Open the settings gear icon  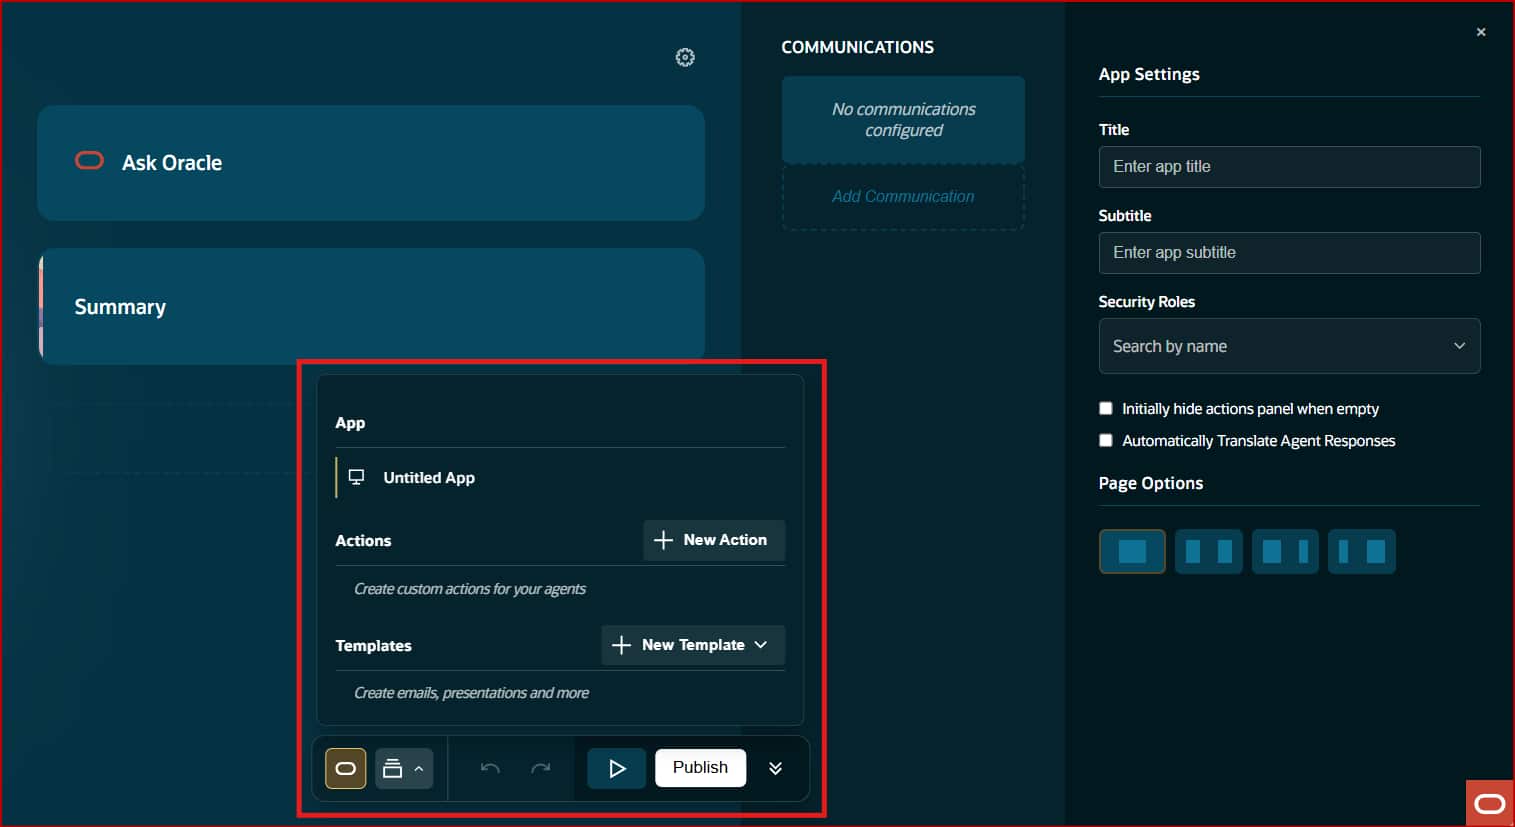[x=685, y=57]
